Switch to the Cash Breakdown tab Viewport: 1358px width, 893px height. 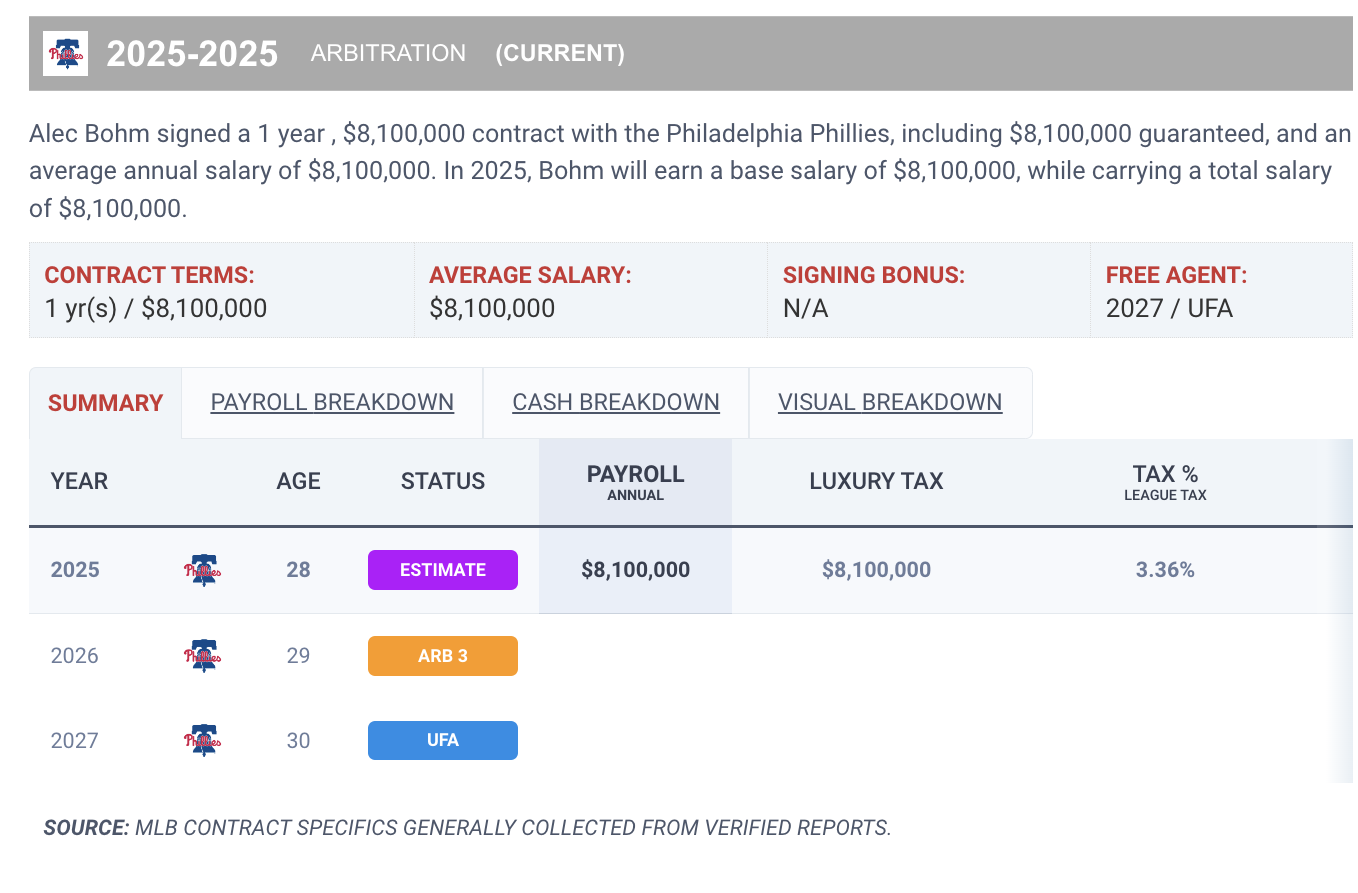[616, 402]
